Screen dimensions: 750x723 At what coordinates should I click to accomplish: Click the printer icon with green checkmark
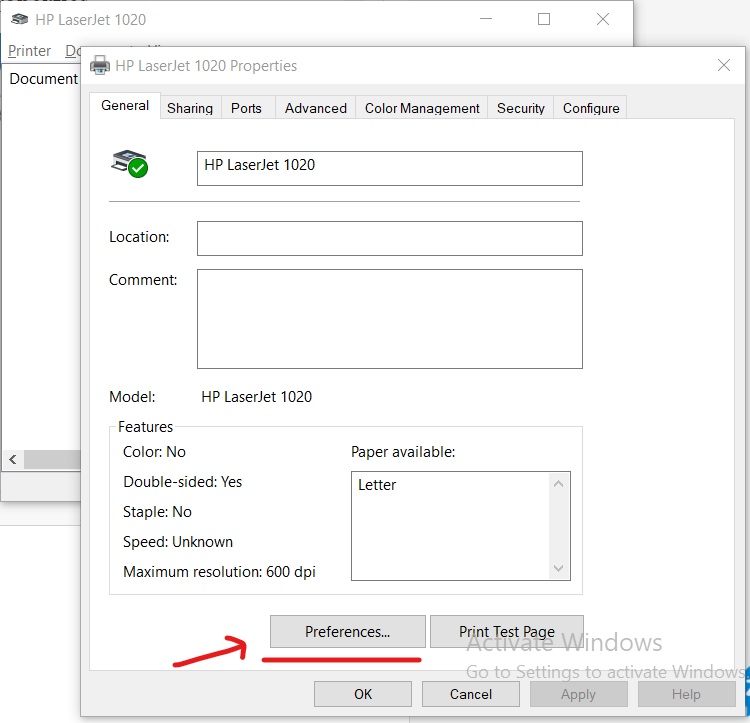129,163
